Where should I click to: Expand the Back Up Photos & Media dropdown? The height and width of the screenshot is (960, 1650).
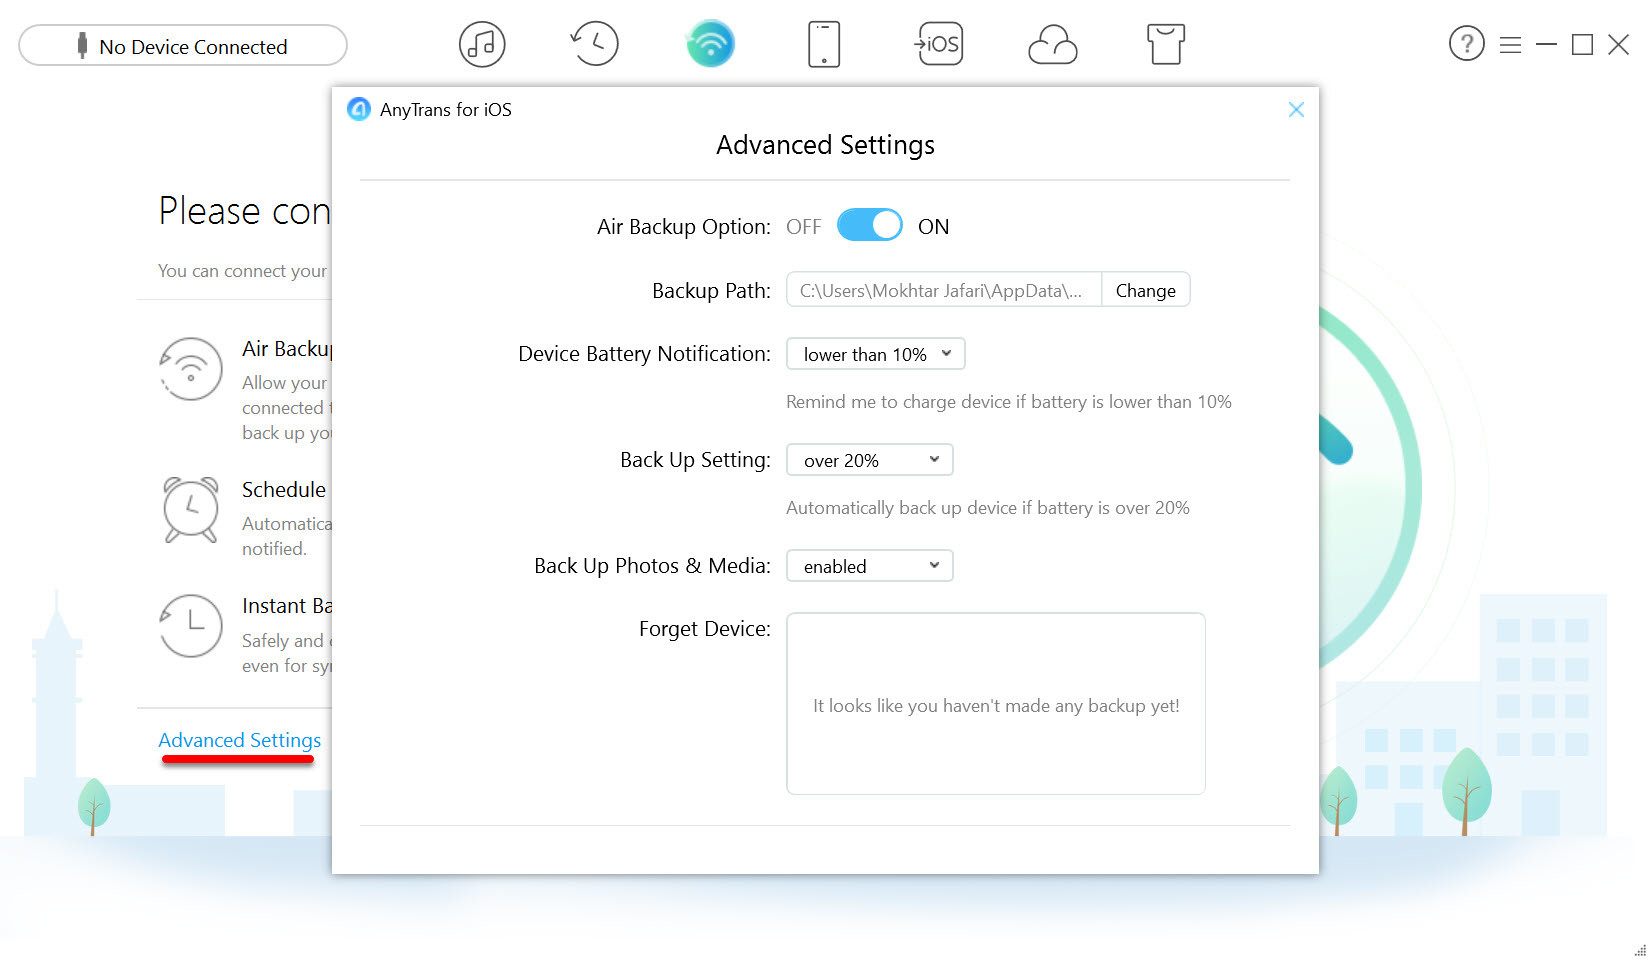pyautogui.click(x=869, y=566)
